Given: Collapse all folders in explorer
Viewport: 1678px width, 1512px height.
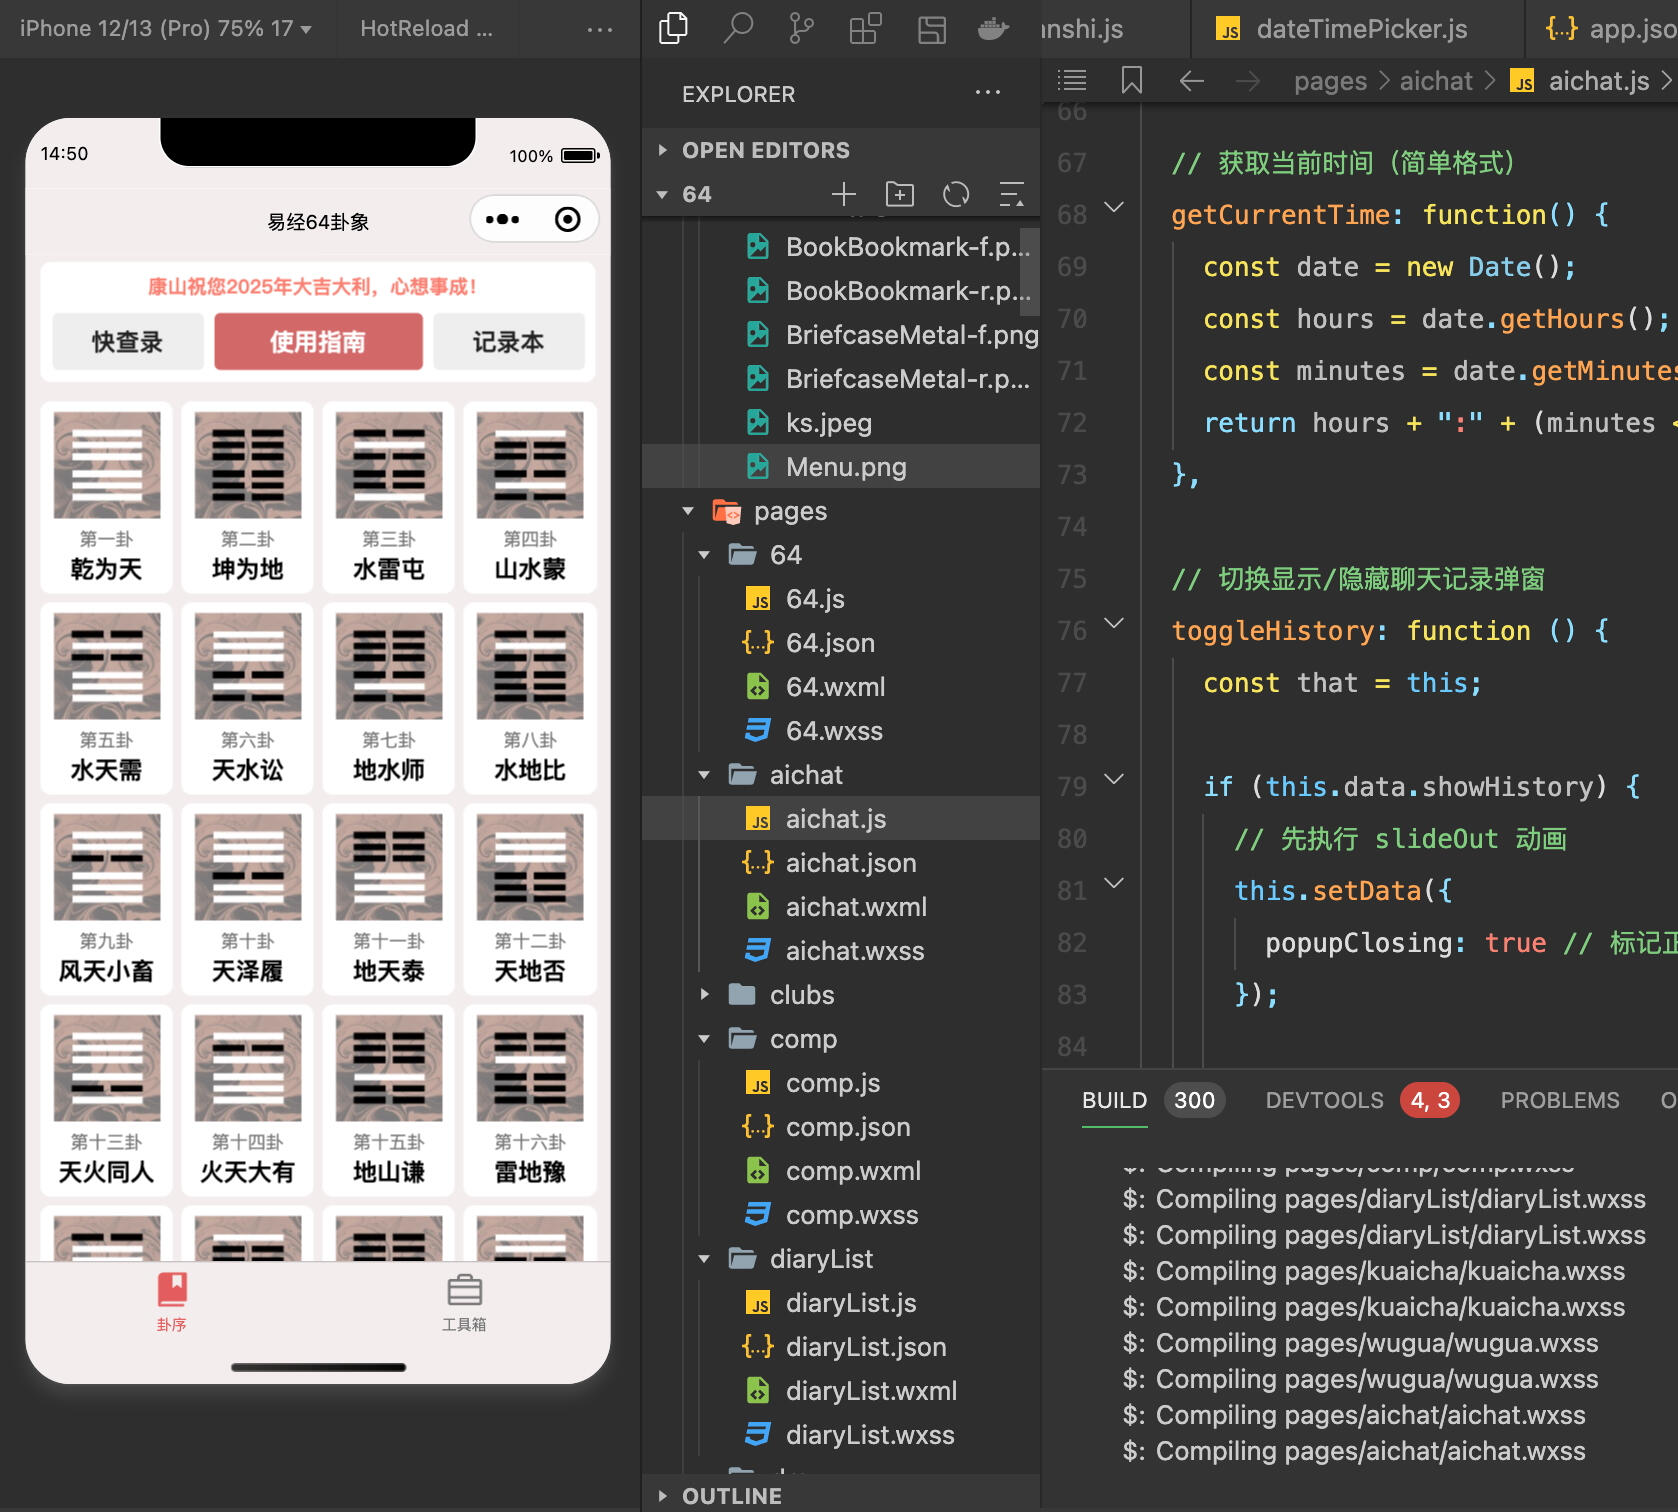Looking at the screenshot, I should pyautogui.click(x=1012, y=194).
